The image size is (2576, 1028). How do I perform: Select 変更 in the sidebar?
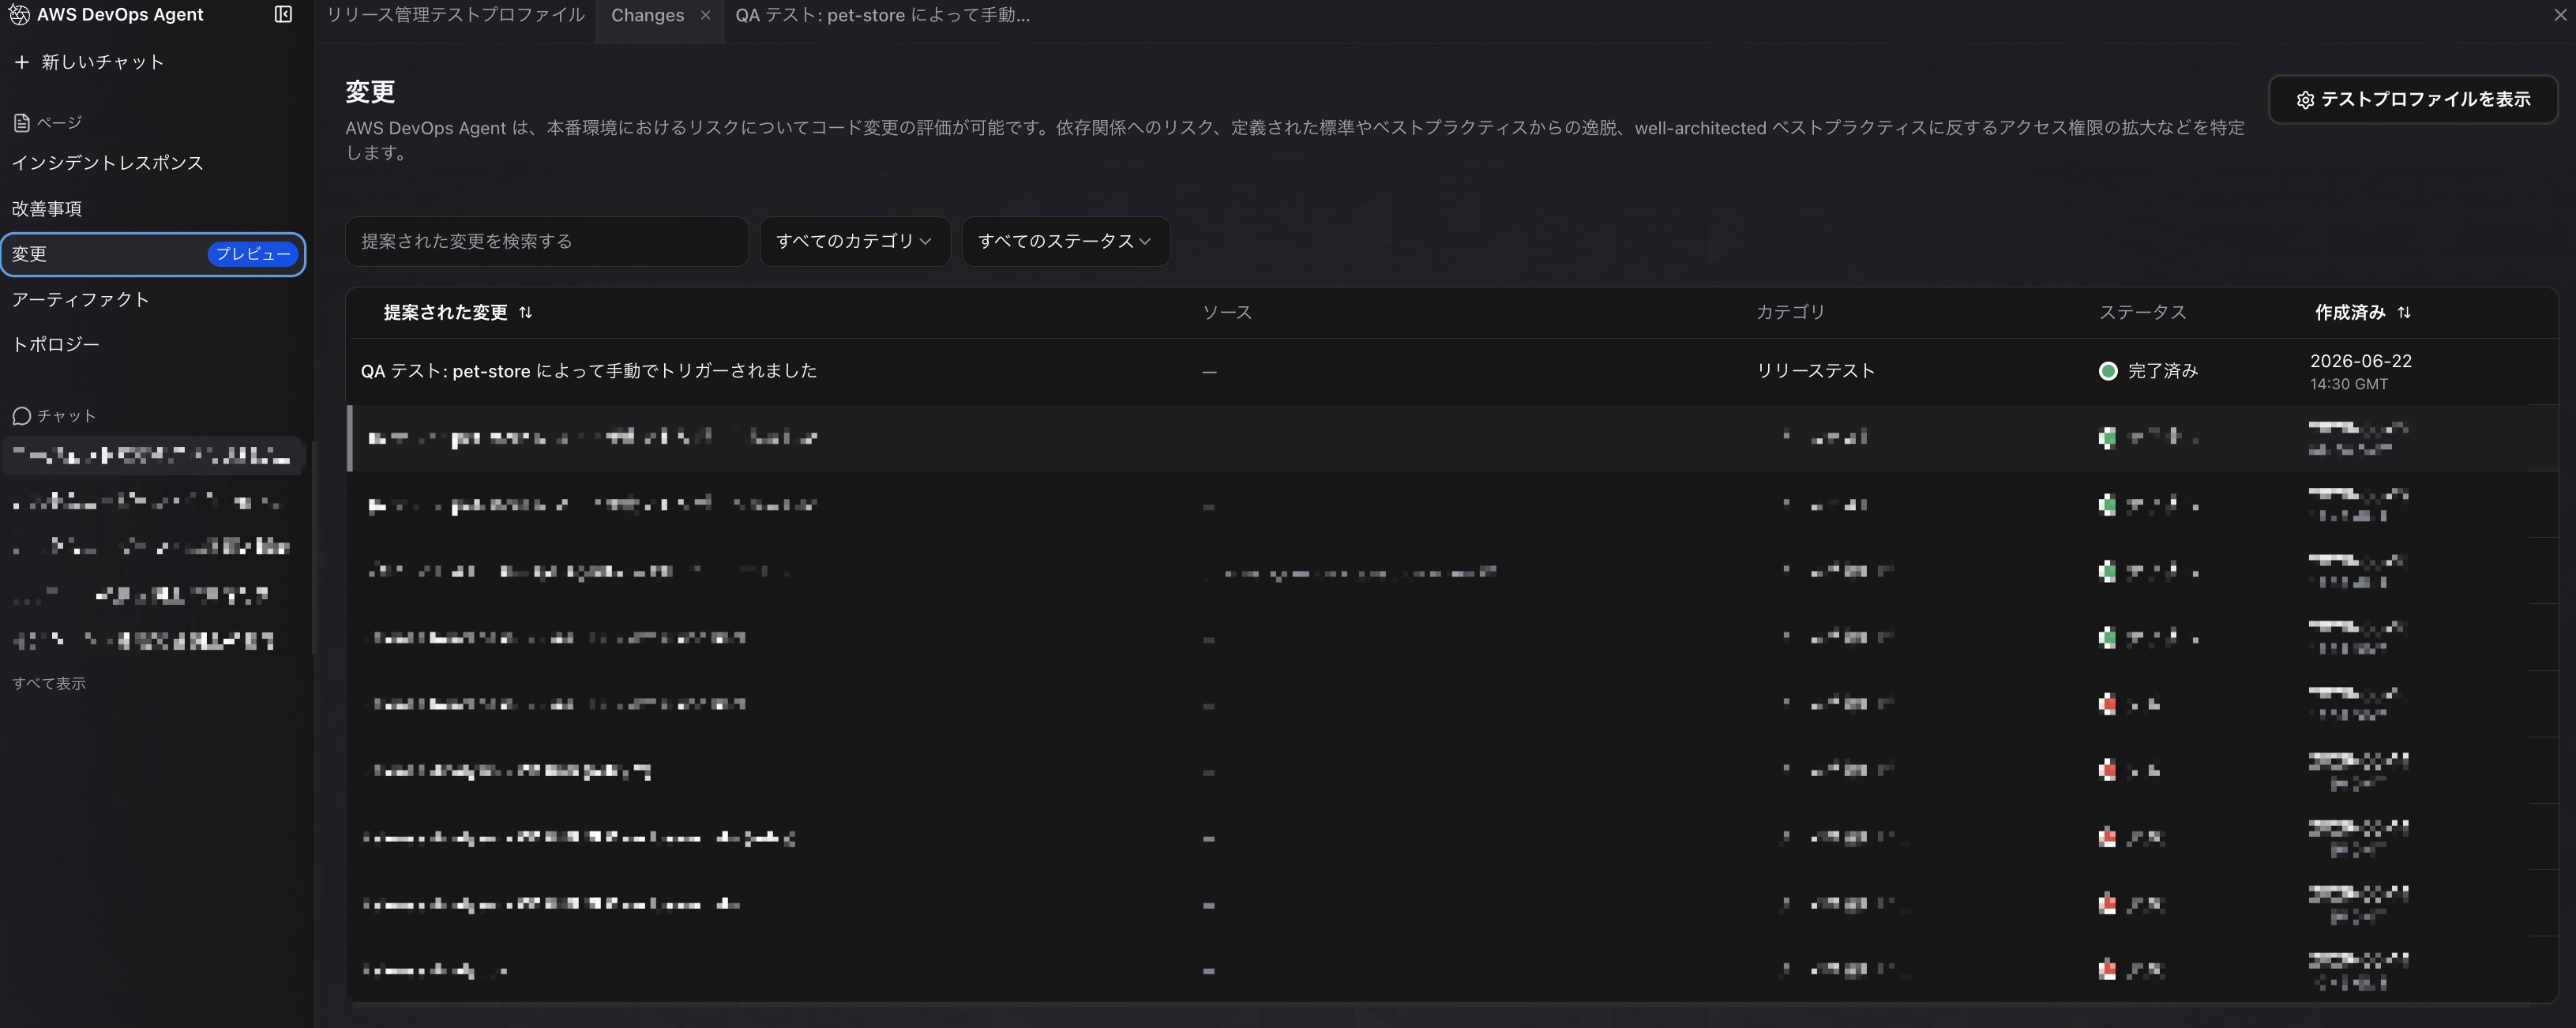[x=153, y=254]
